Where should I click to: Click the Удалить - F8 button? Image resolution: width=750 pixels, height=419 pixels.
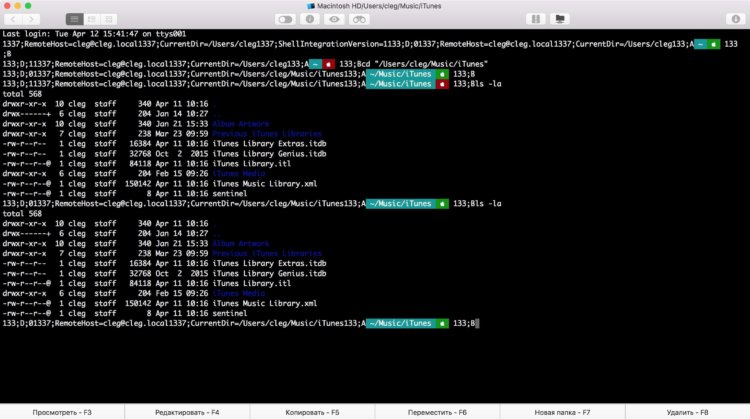pos(687,412)
